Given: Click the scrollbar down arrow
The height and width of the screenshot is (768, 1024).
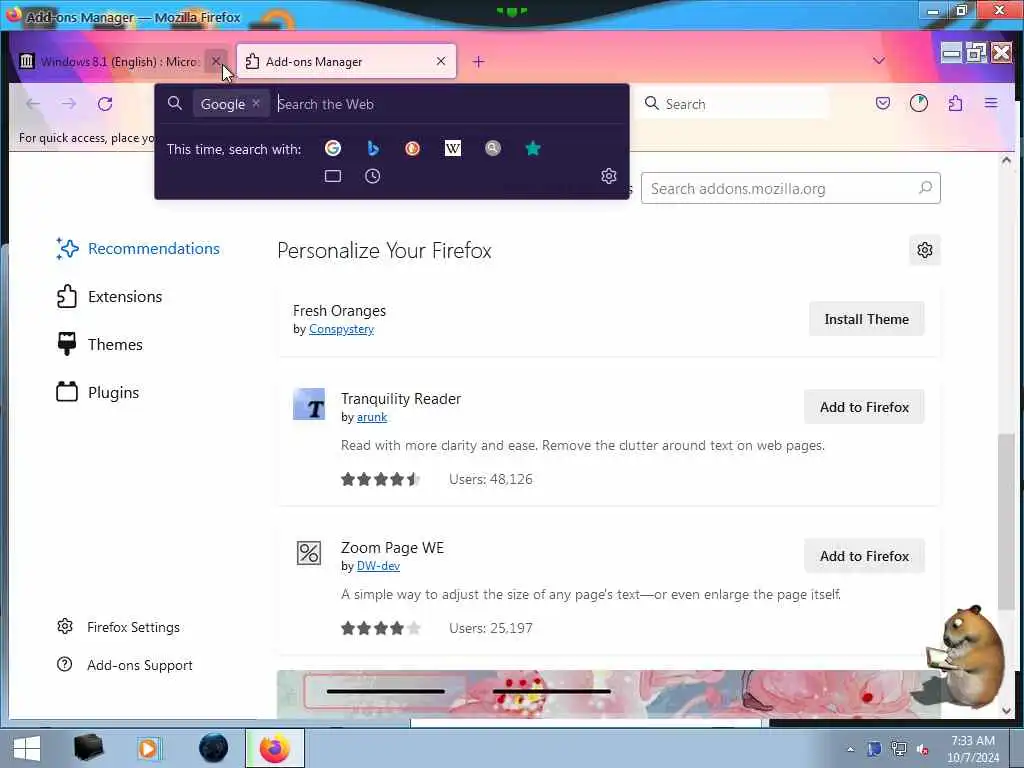Looking at the screenshot, I should pyautogui.click(x=1006, y=711).
